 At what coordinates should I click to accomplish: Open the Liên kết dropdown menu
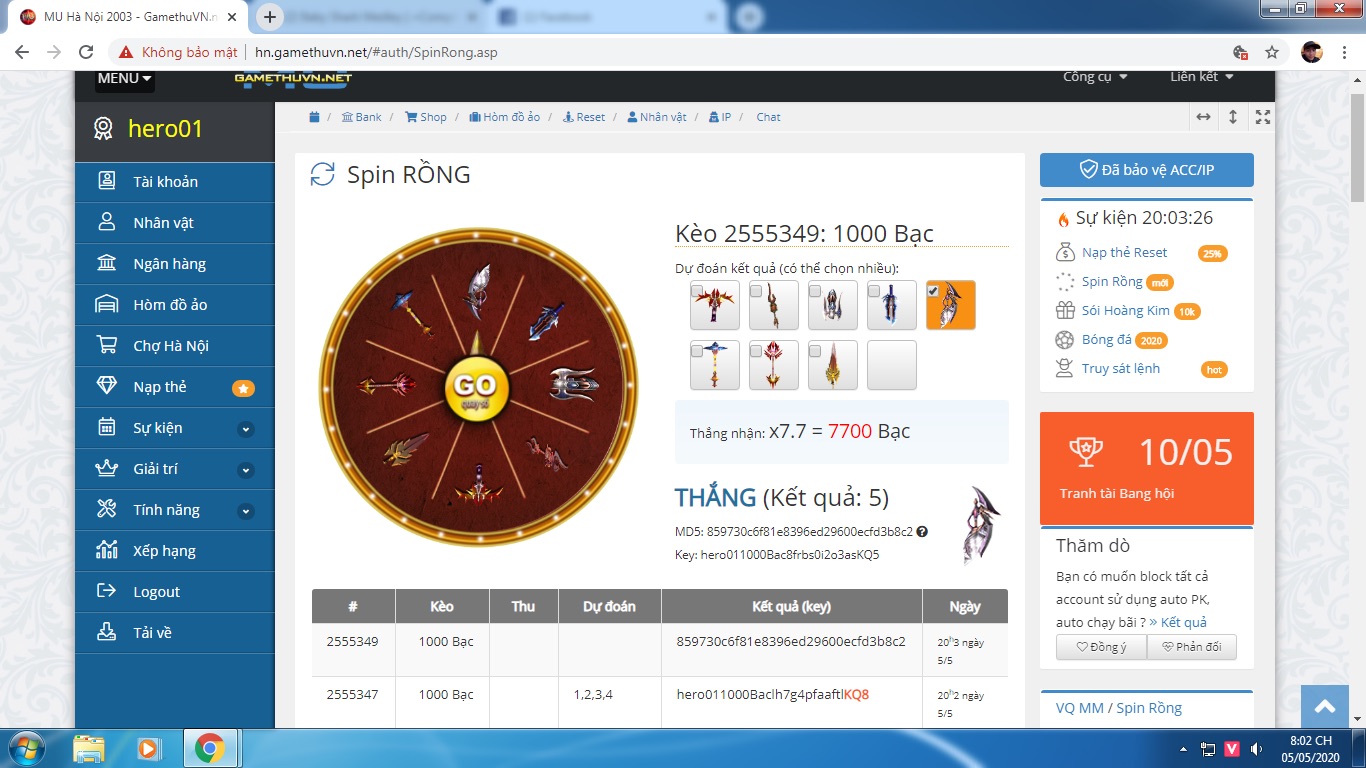(x=1201, y=77)
